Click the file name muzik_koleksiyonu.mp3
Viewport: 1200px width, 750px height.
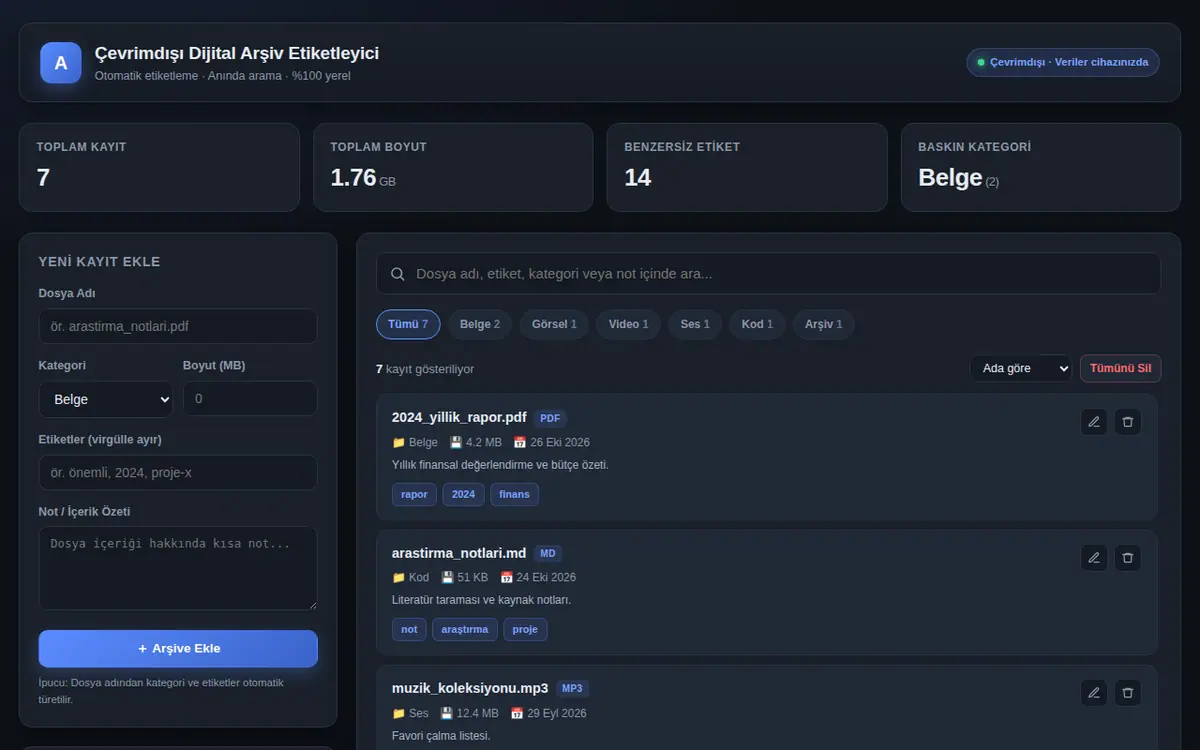470,688
